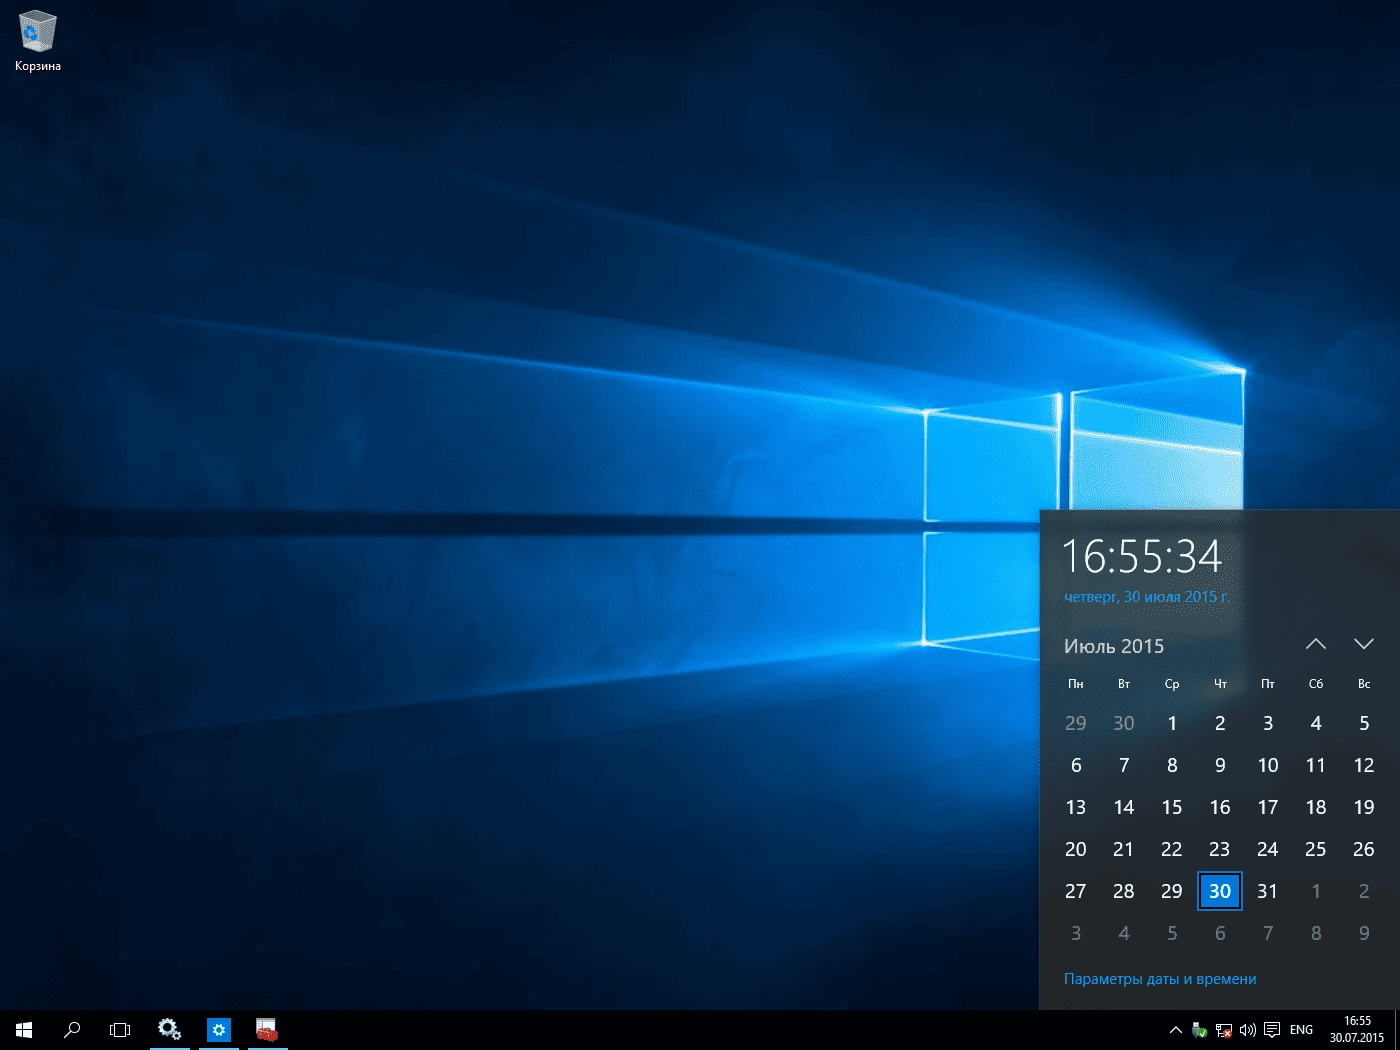Screen dimensions: 1400x1050
Task: Select date 23 in the calendar
Action: 1220,849
